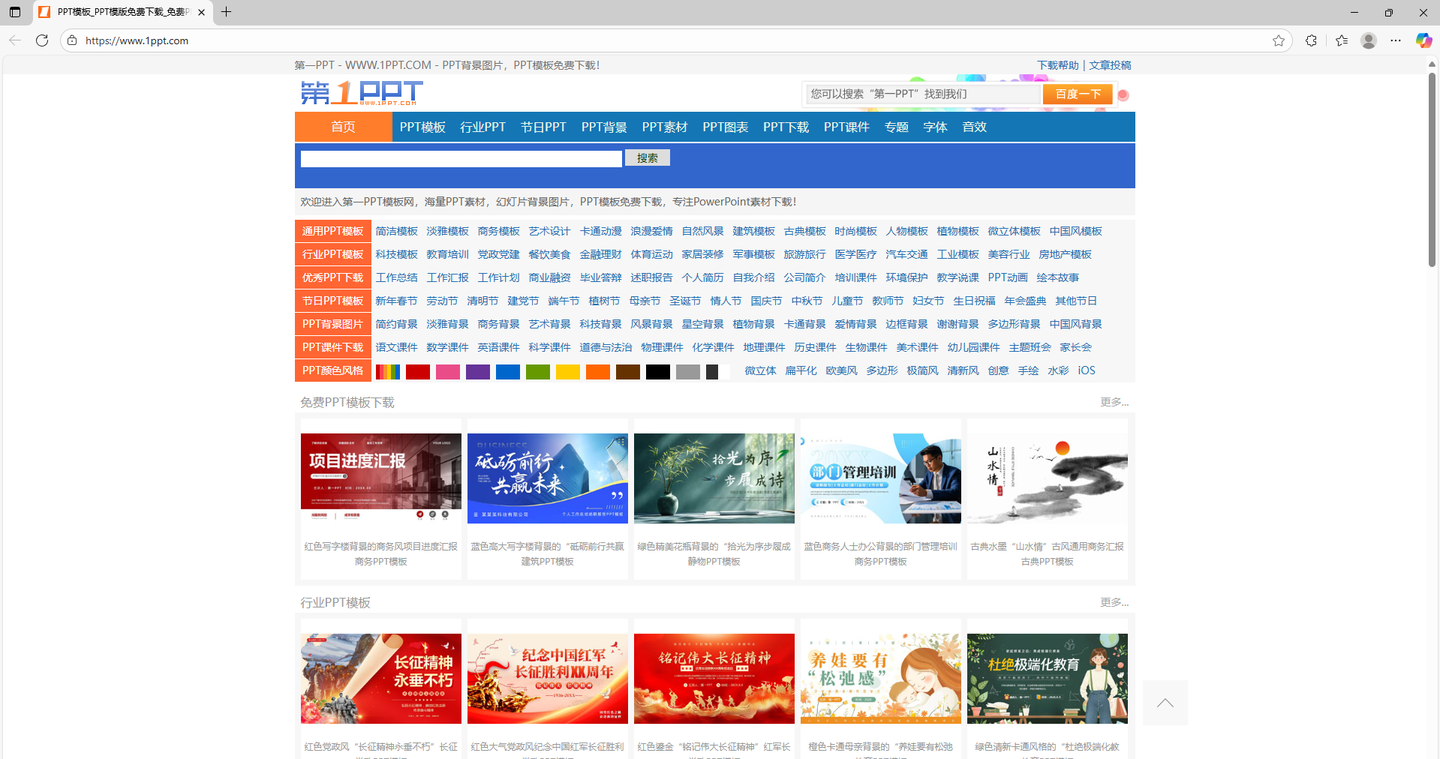This screenshot has width=1440, height=759.
Task: Select the rainbow multicolor swatch
Action: [388, 372]
